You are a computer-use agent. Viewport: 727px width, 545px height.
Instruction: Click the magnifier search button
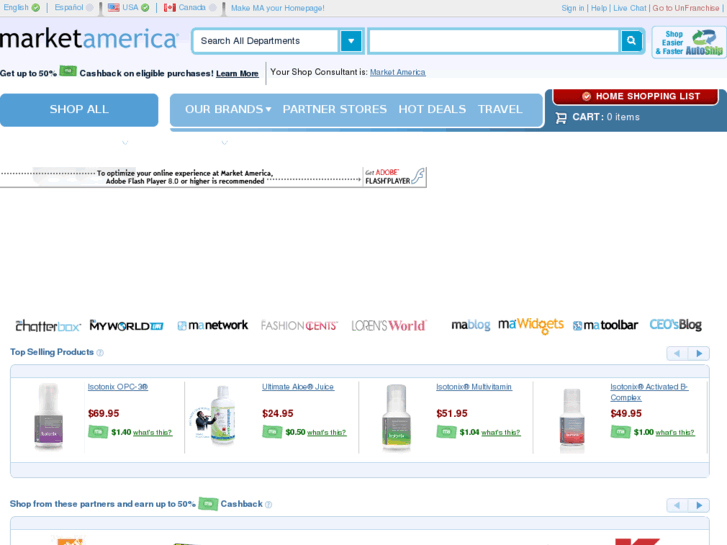[x=631, y=41]
